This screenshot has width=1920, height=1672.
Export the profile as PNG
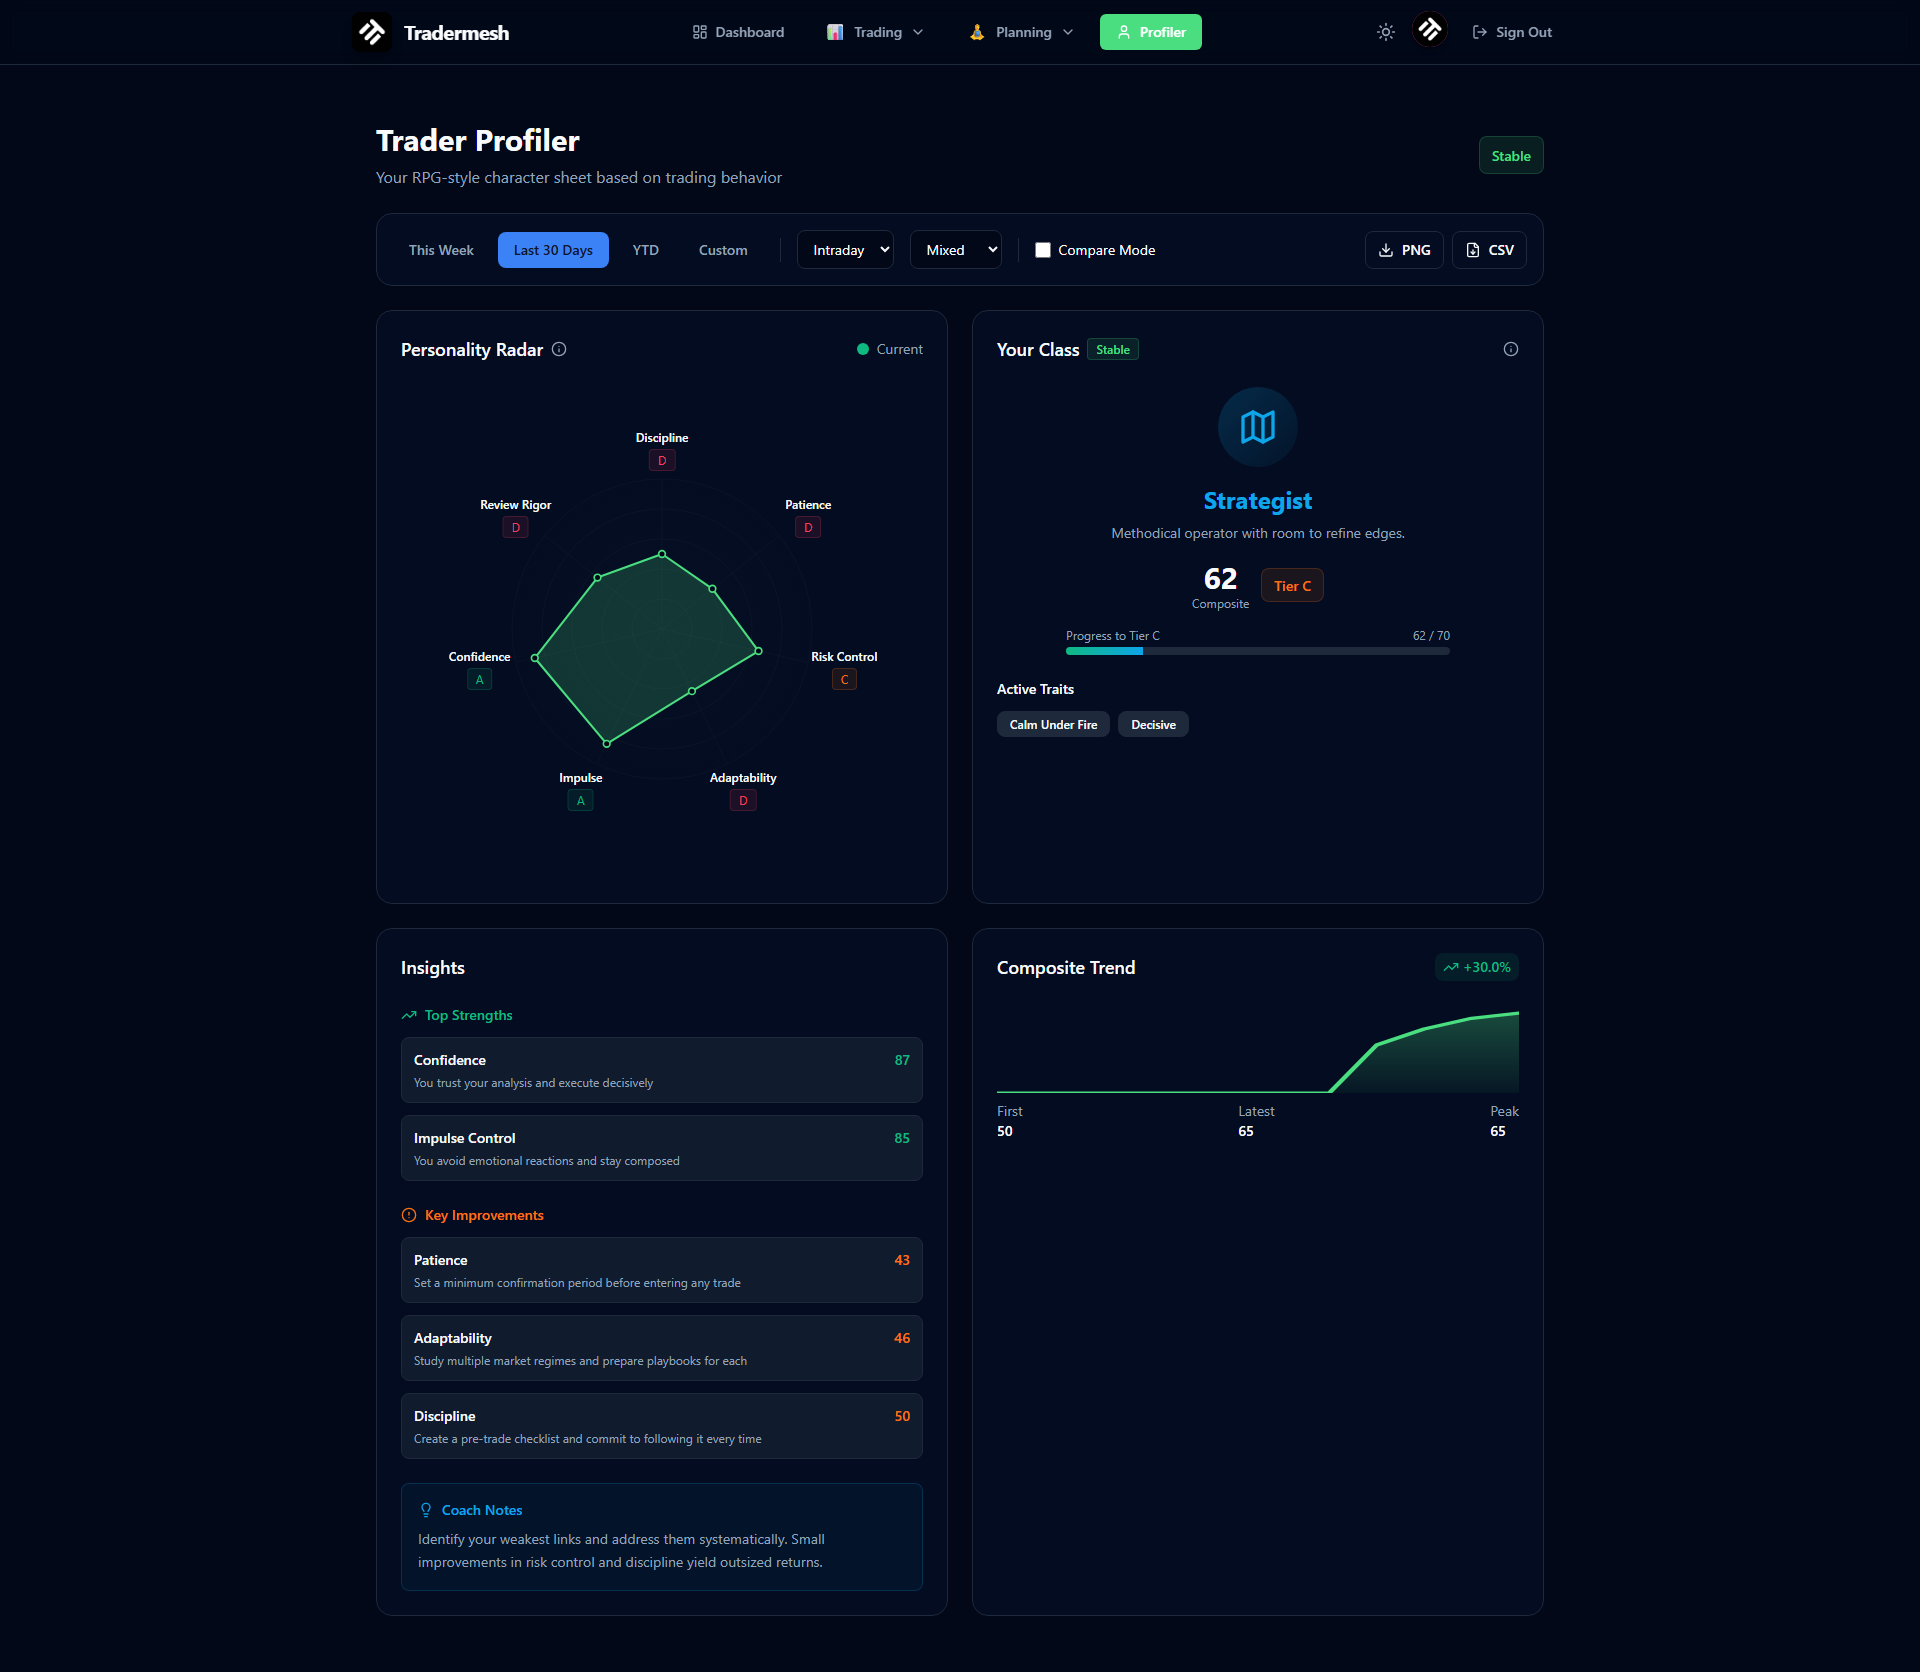tap(1404, 250)
